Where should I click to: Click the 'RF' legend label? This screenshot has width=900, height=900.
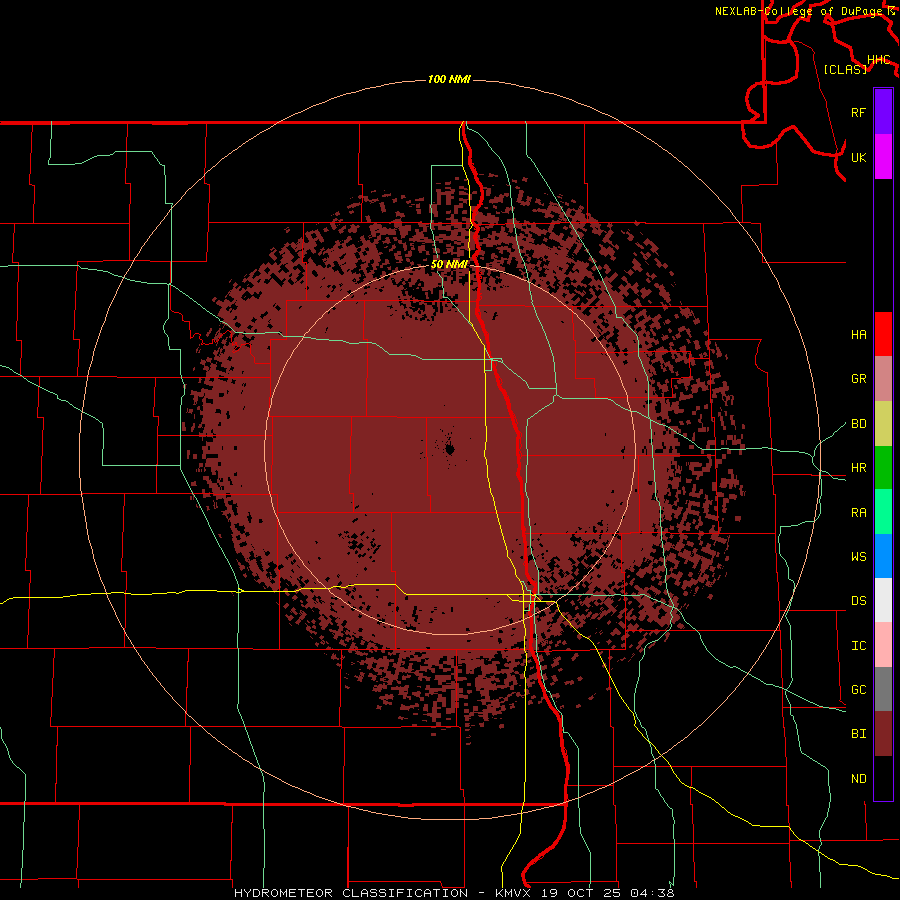[x=858, y=112]
